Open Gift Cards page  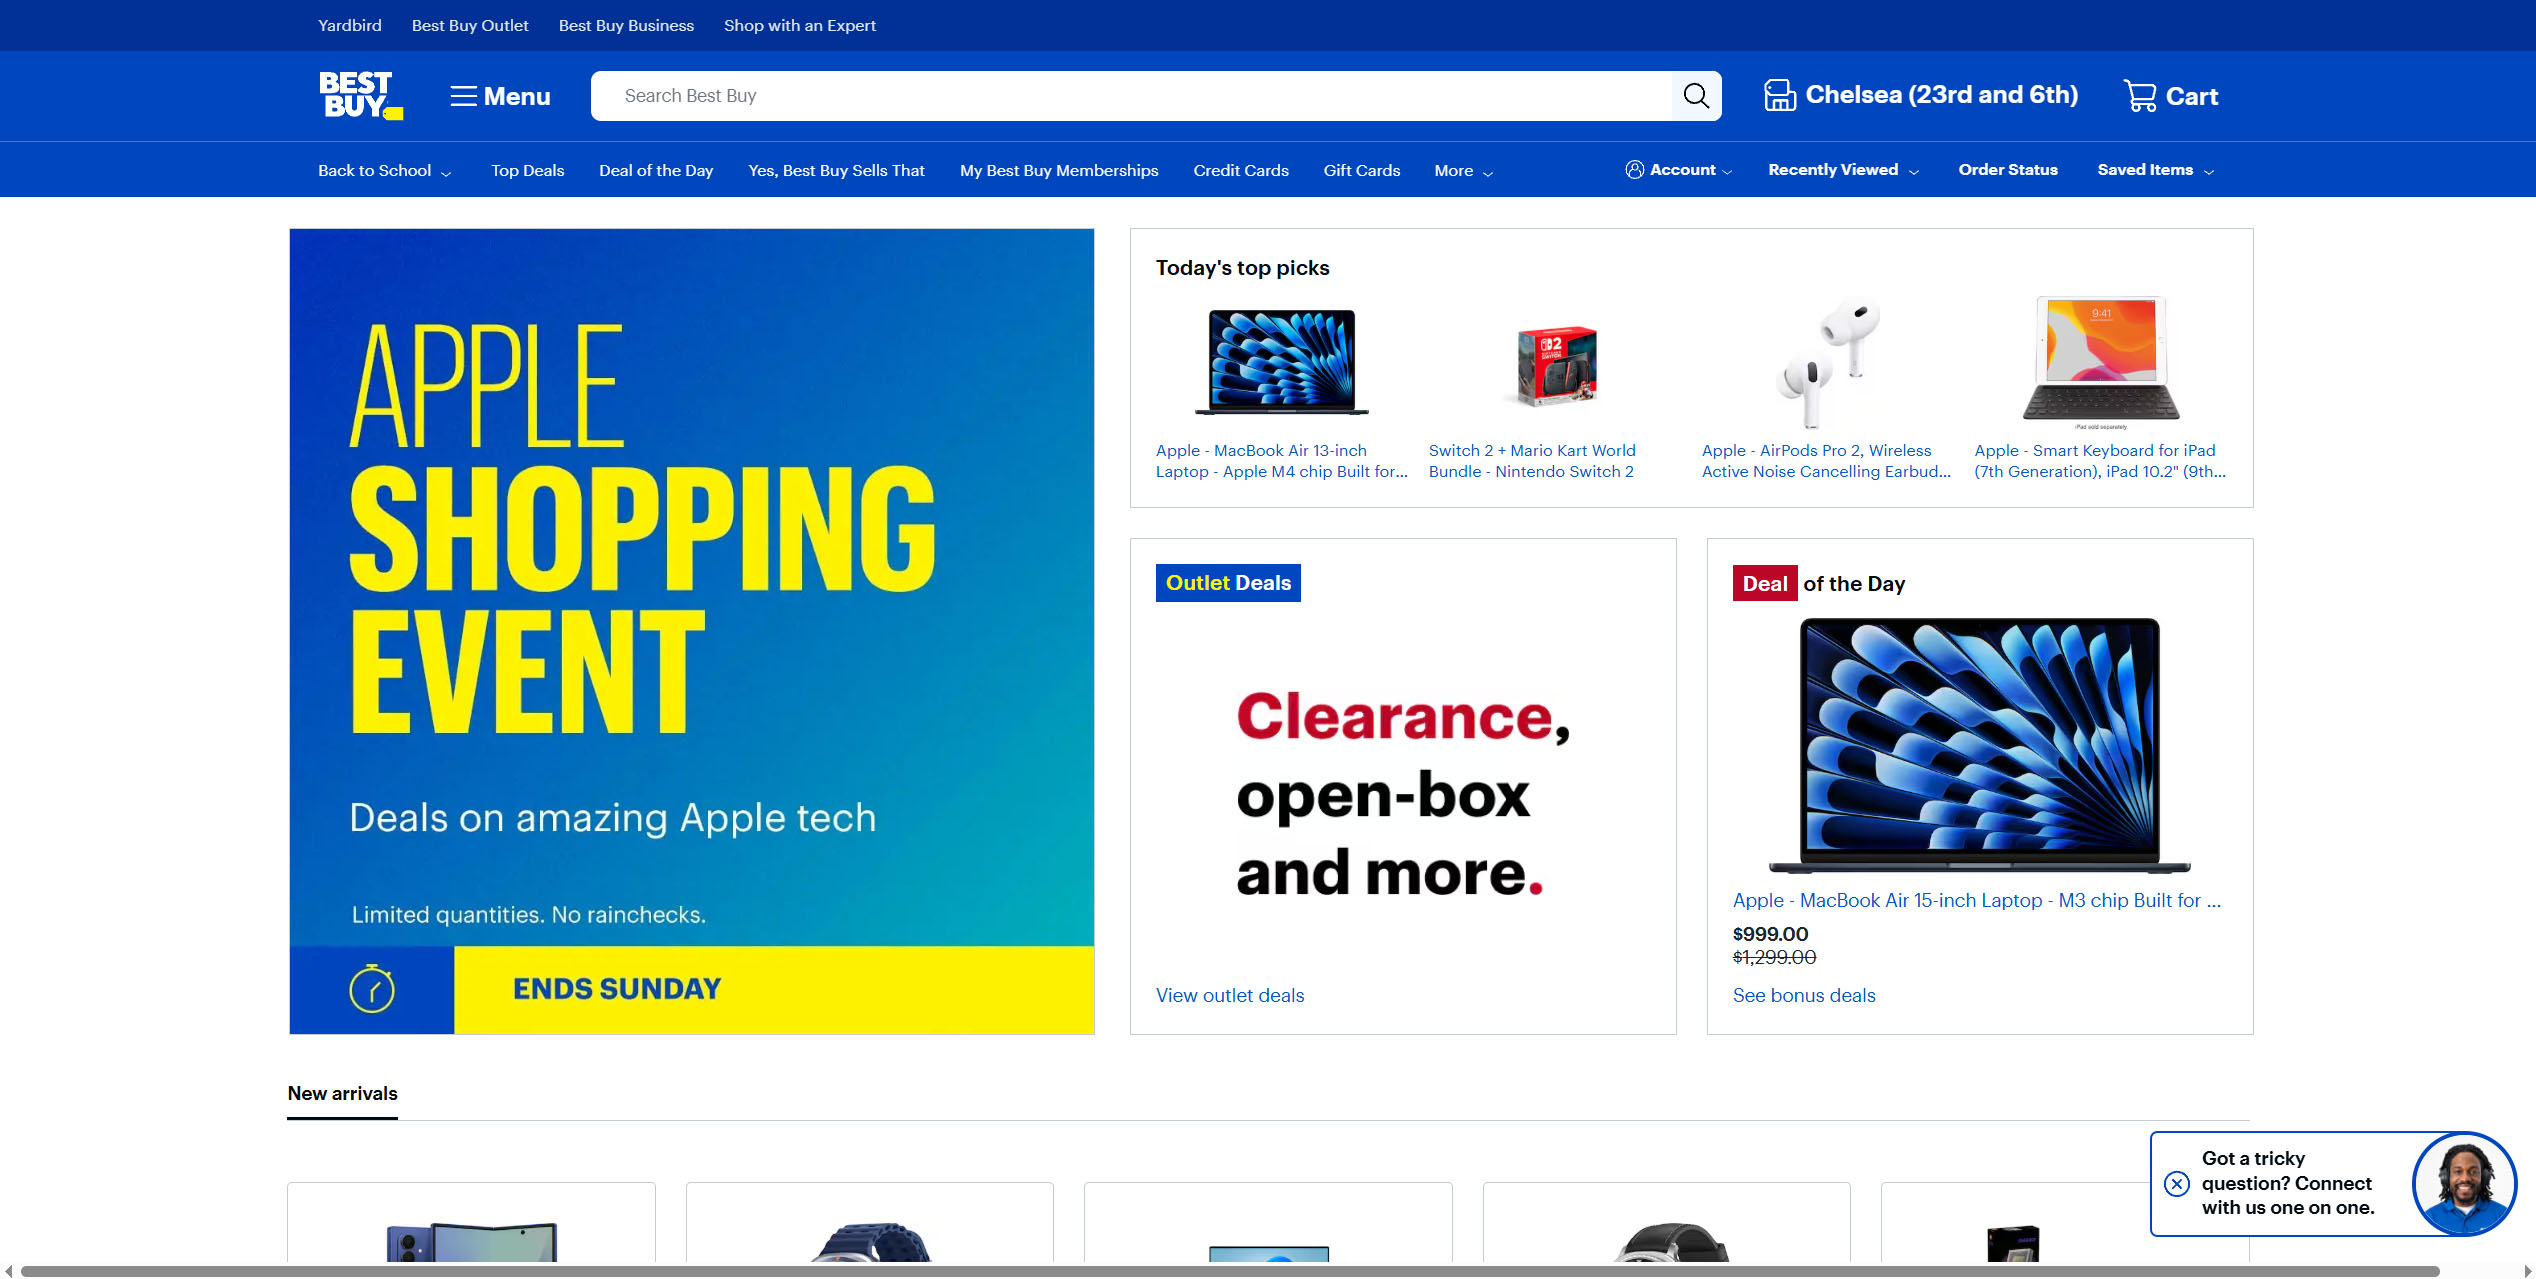coord(1361,171)
